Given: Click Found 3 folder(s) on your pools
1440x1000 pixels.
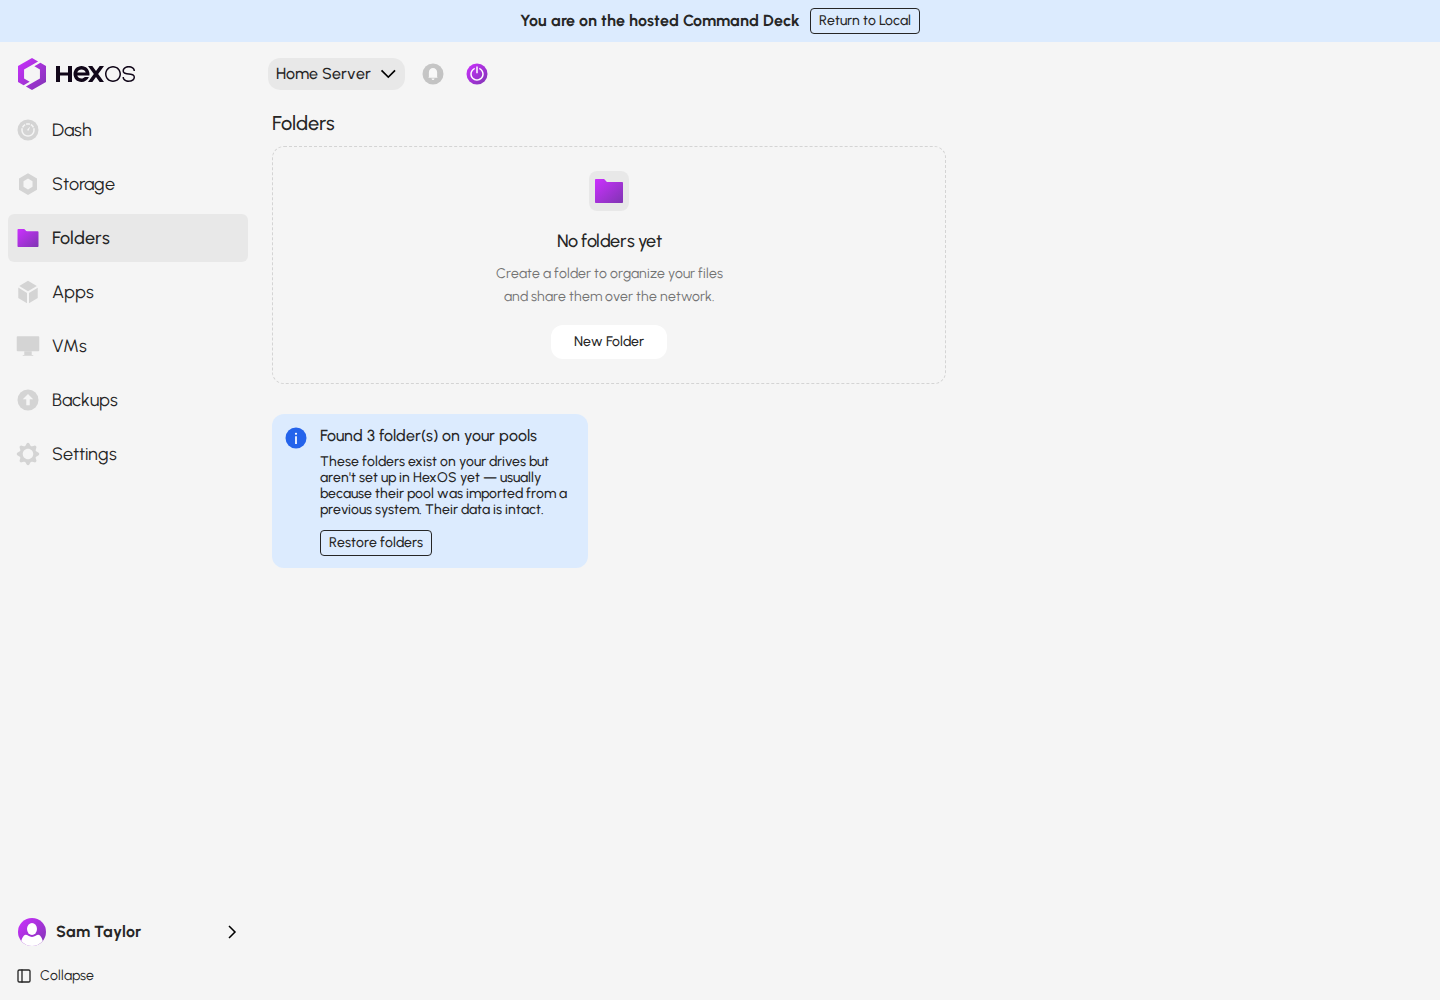Looking at the screenshot, I should (428, 436).
